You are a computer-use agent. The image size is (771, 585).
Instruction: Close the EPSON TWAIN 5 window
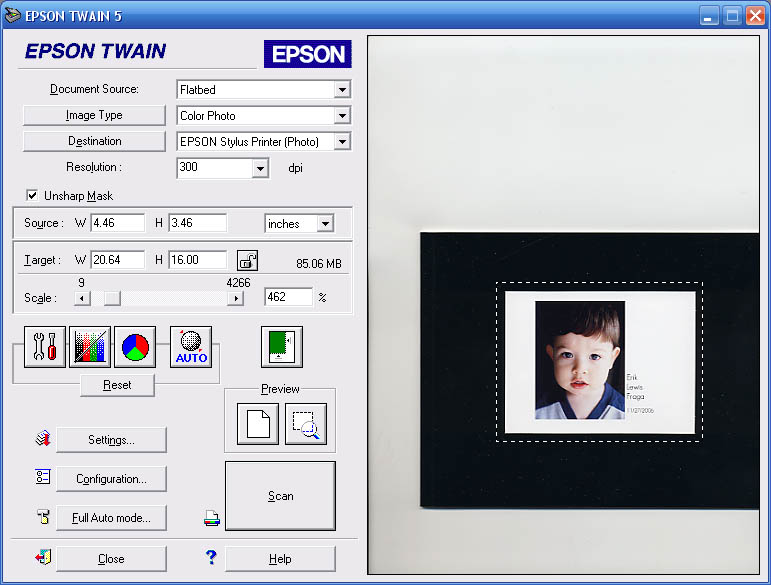755,16
